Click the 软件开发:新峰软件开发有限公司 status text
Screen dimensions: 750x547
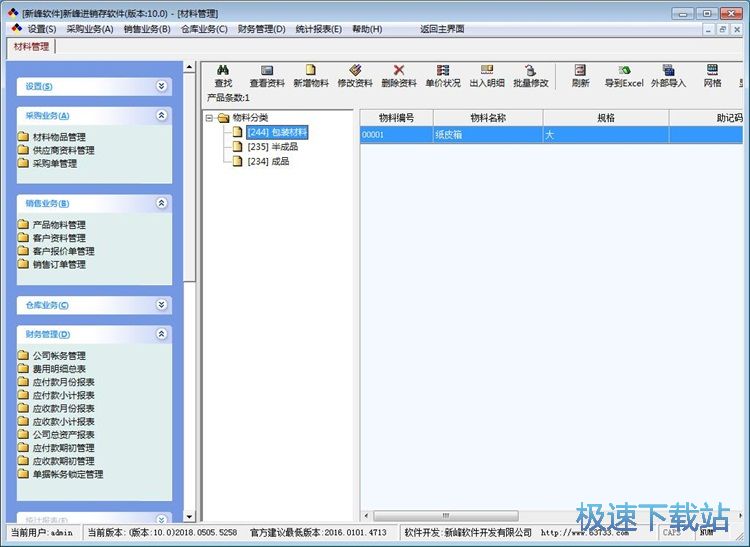point(468,532)
